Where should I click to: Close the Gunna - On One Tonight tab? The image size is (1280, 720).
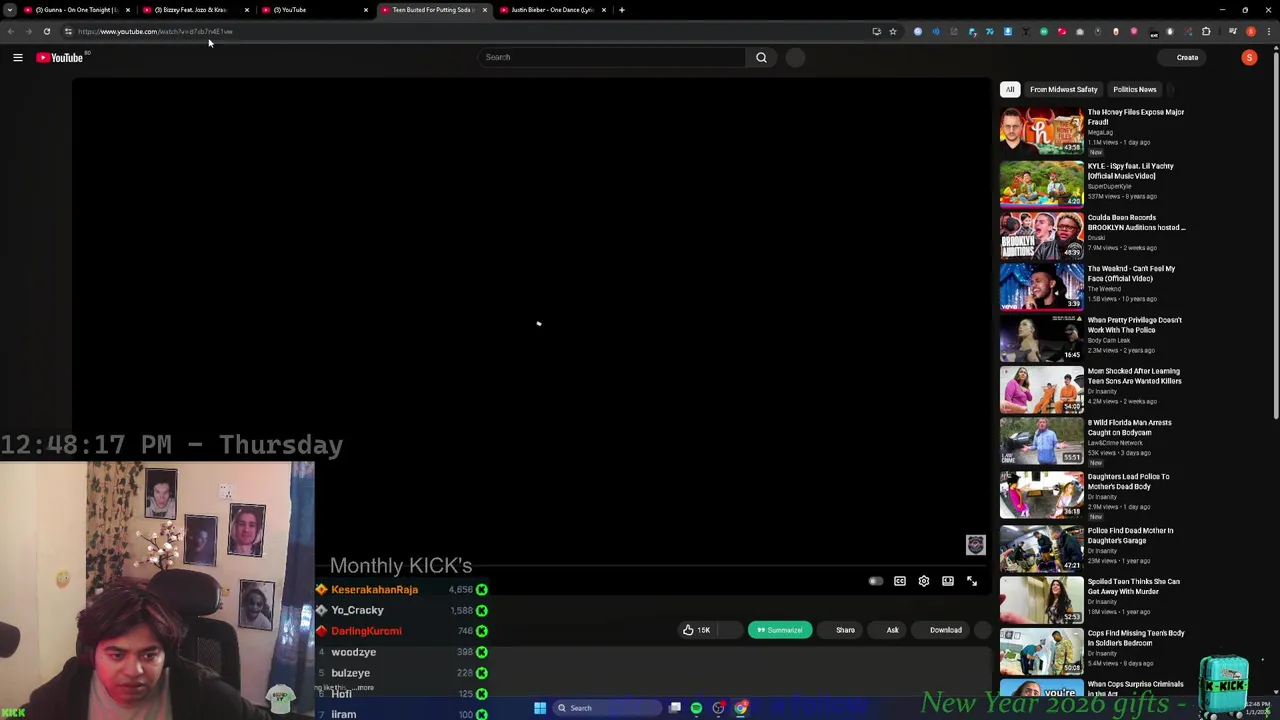127,10
